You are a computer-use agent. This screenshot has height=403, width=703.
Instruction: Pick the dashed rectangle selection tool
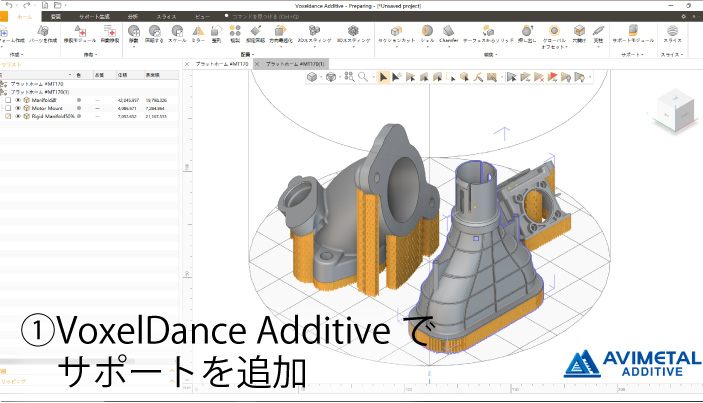[x=451, y=77]
